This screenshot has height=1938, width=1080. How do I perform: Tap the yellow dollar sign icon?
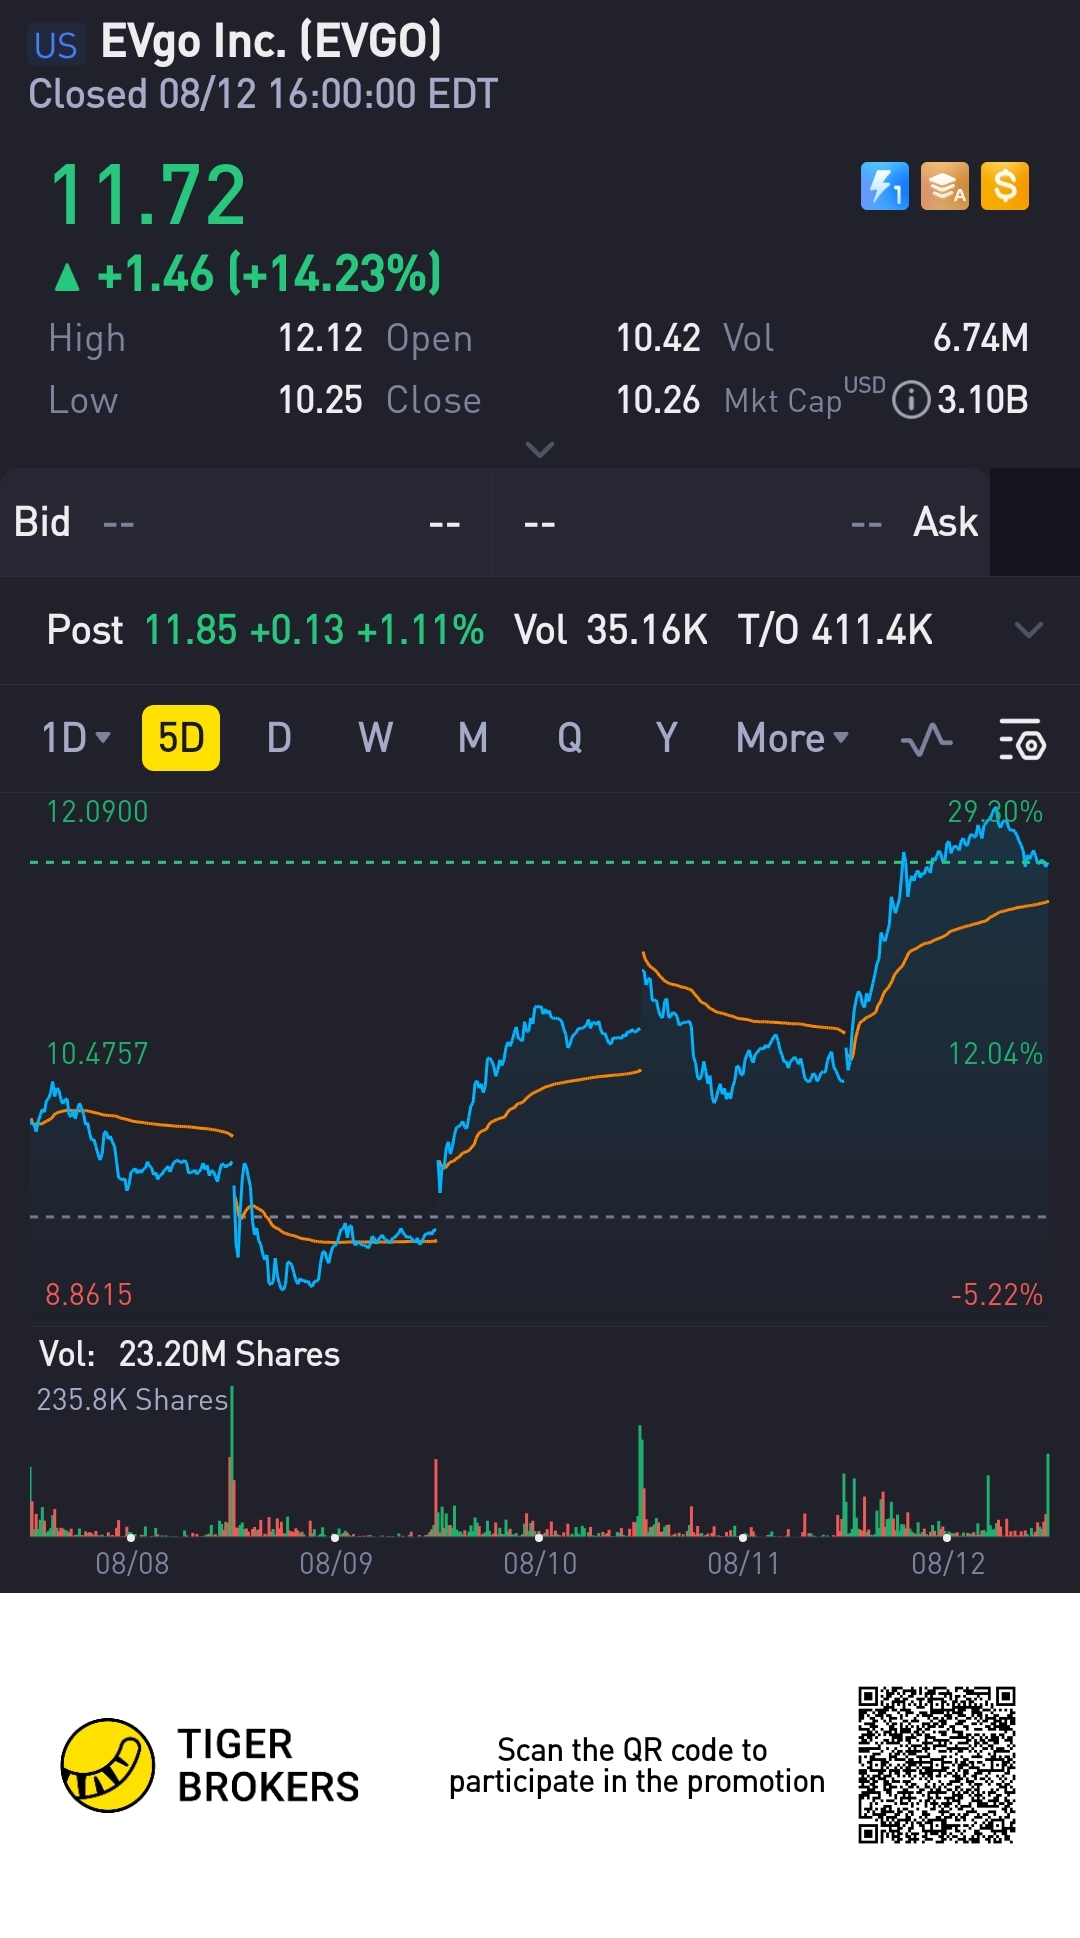pyautogui.click(x=1005, y=186)
